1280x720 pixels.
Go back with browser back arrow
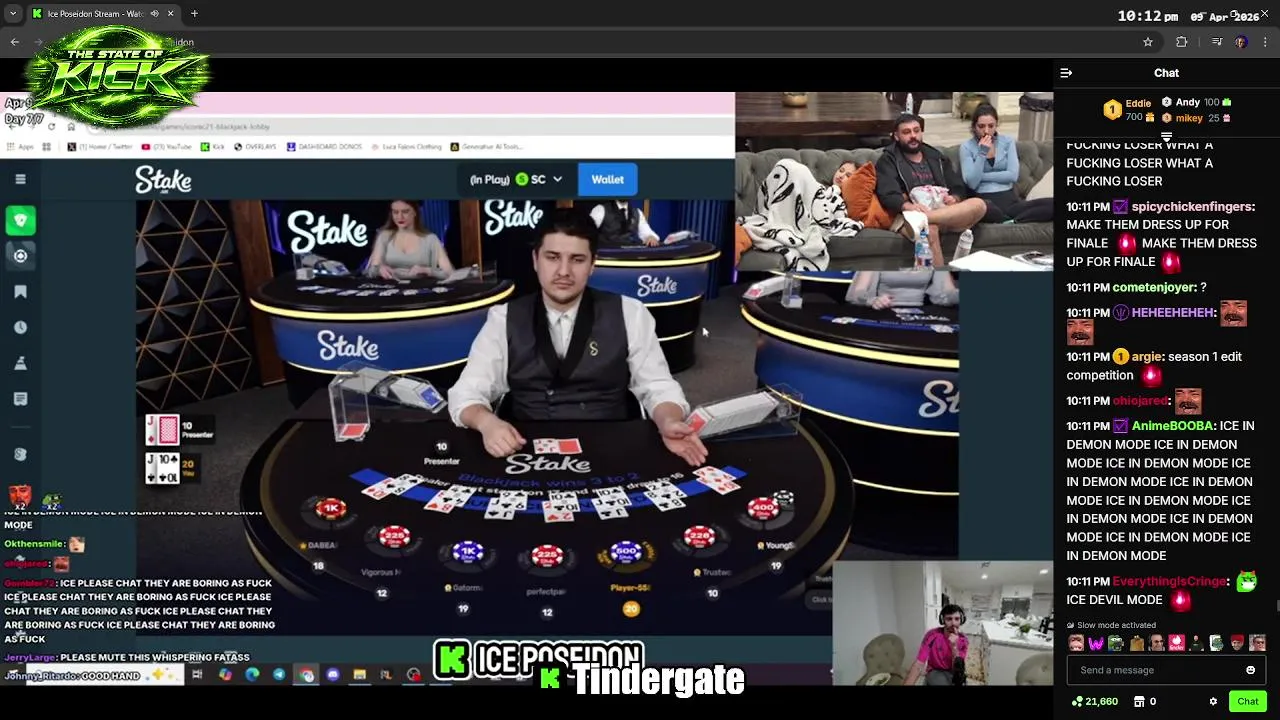click(x=14, y=42)
